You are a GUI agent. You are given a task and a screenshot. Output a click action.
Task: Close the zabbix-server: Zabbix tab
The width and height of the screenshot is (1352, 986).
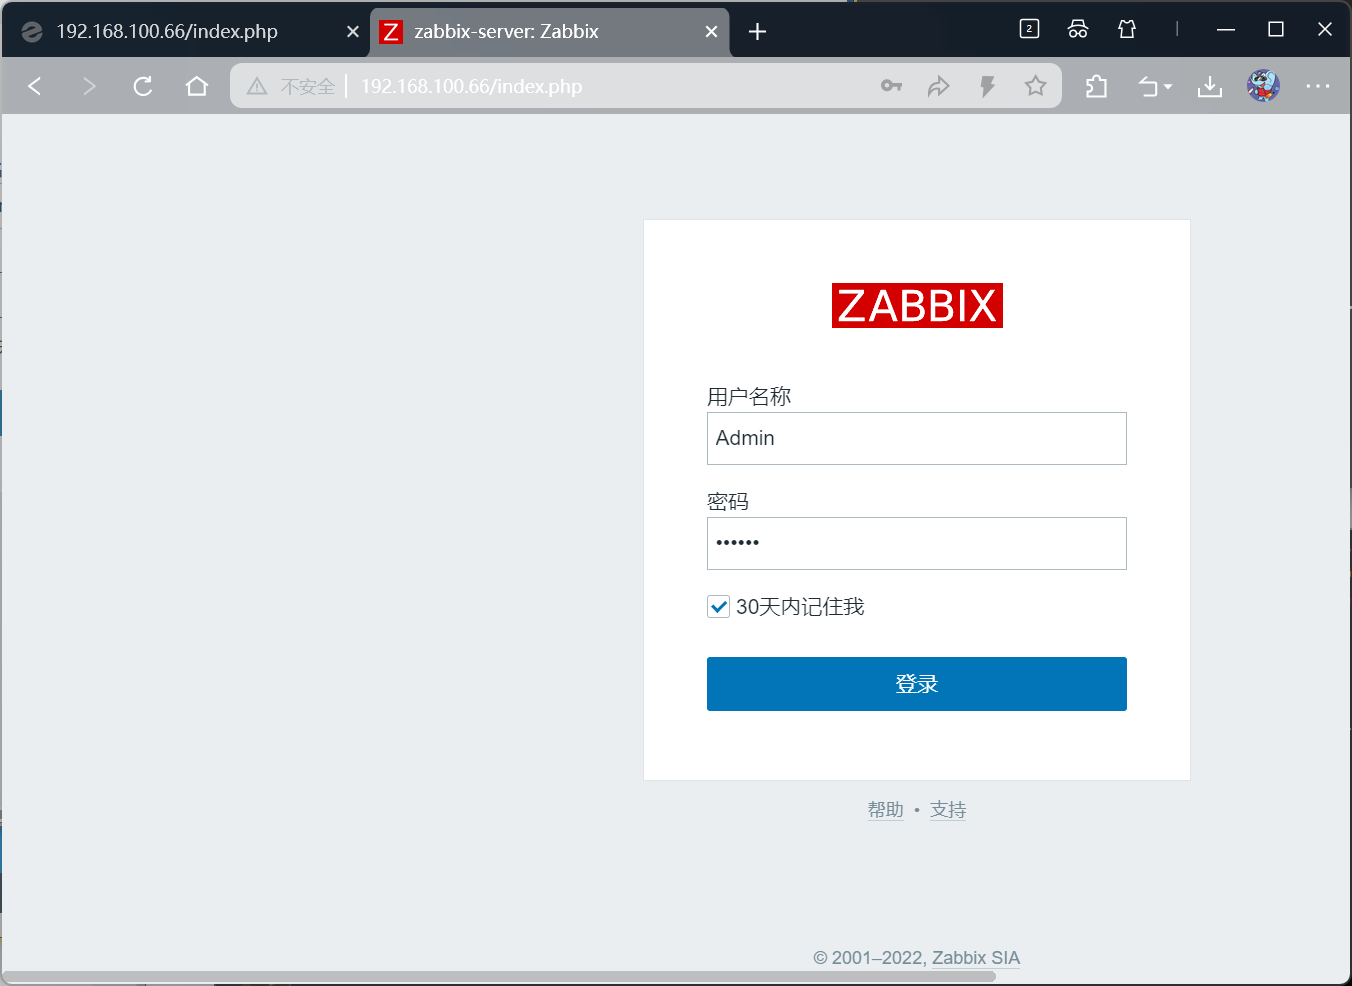pos(711,31)
